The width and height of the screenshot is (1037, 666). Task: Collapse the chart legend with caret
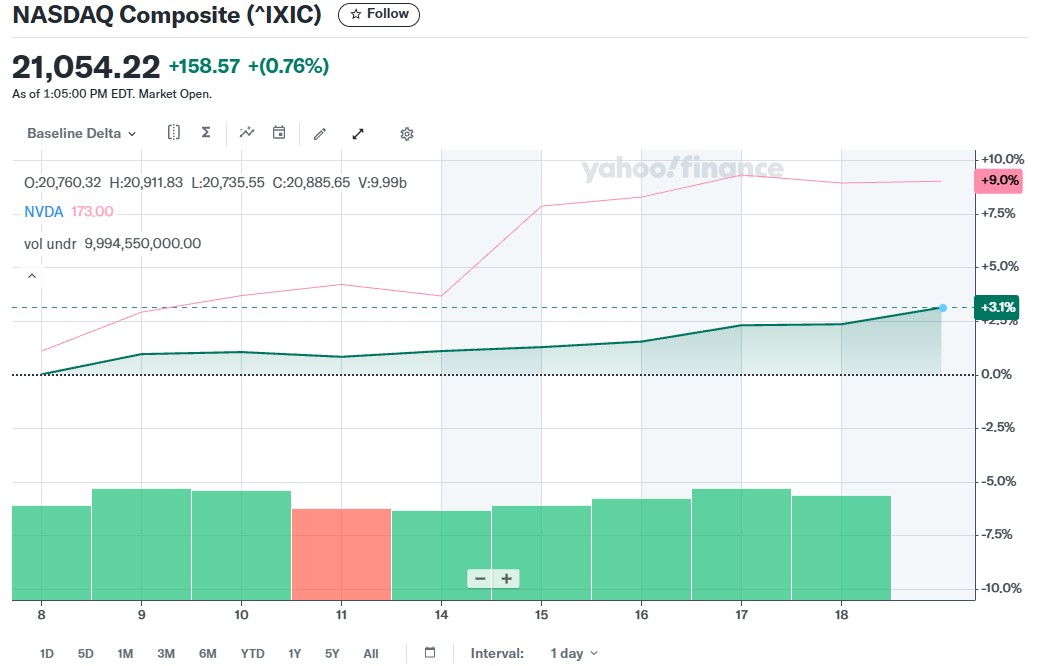32,276
